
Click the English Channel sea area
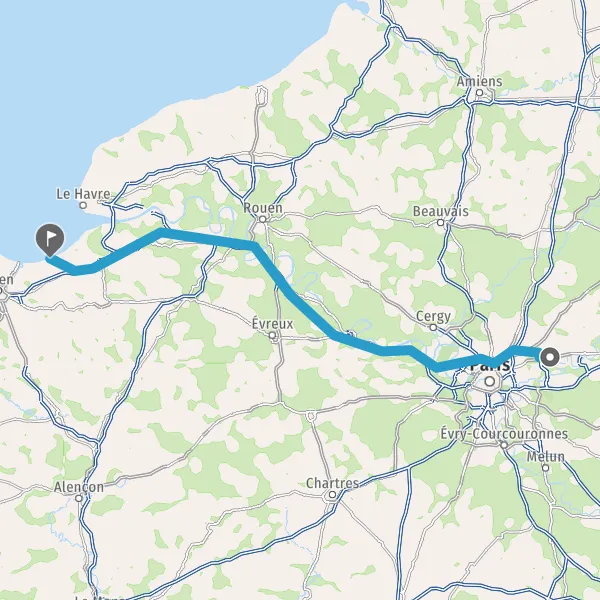[x=153, y=57]
